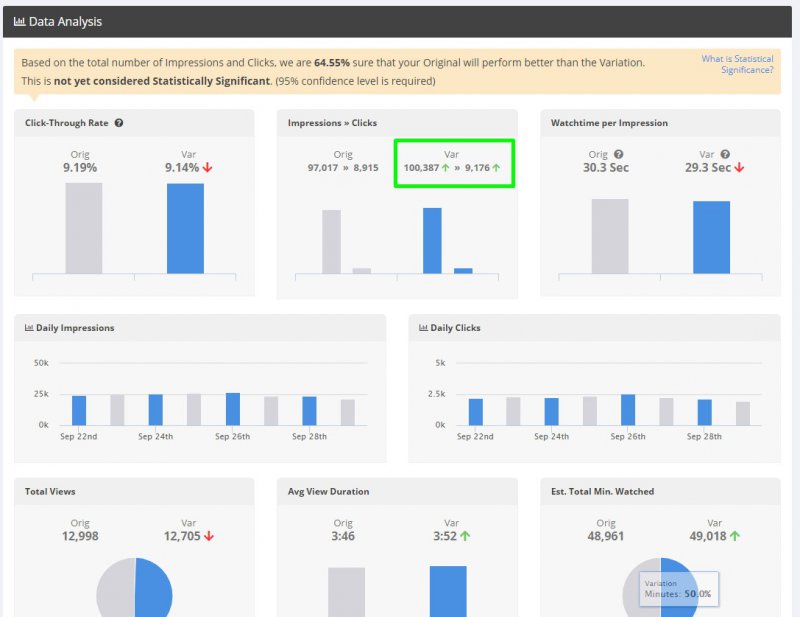Click the chart icon beside Daily Impressions
The image size is (800, 617).
29,328
